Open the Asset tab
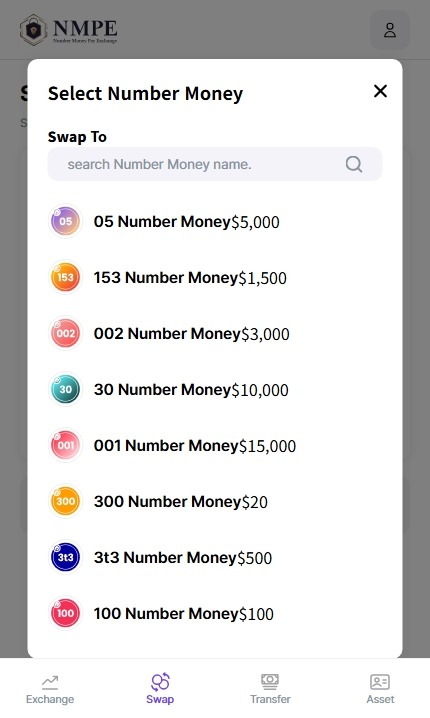The height and width of the screenshot is (718, 430). pos(380,689)
